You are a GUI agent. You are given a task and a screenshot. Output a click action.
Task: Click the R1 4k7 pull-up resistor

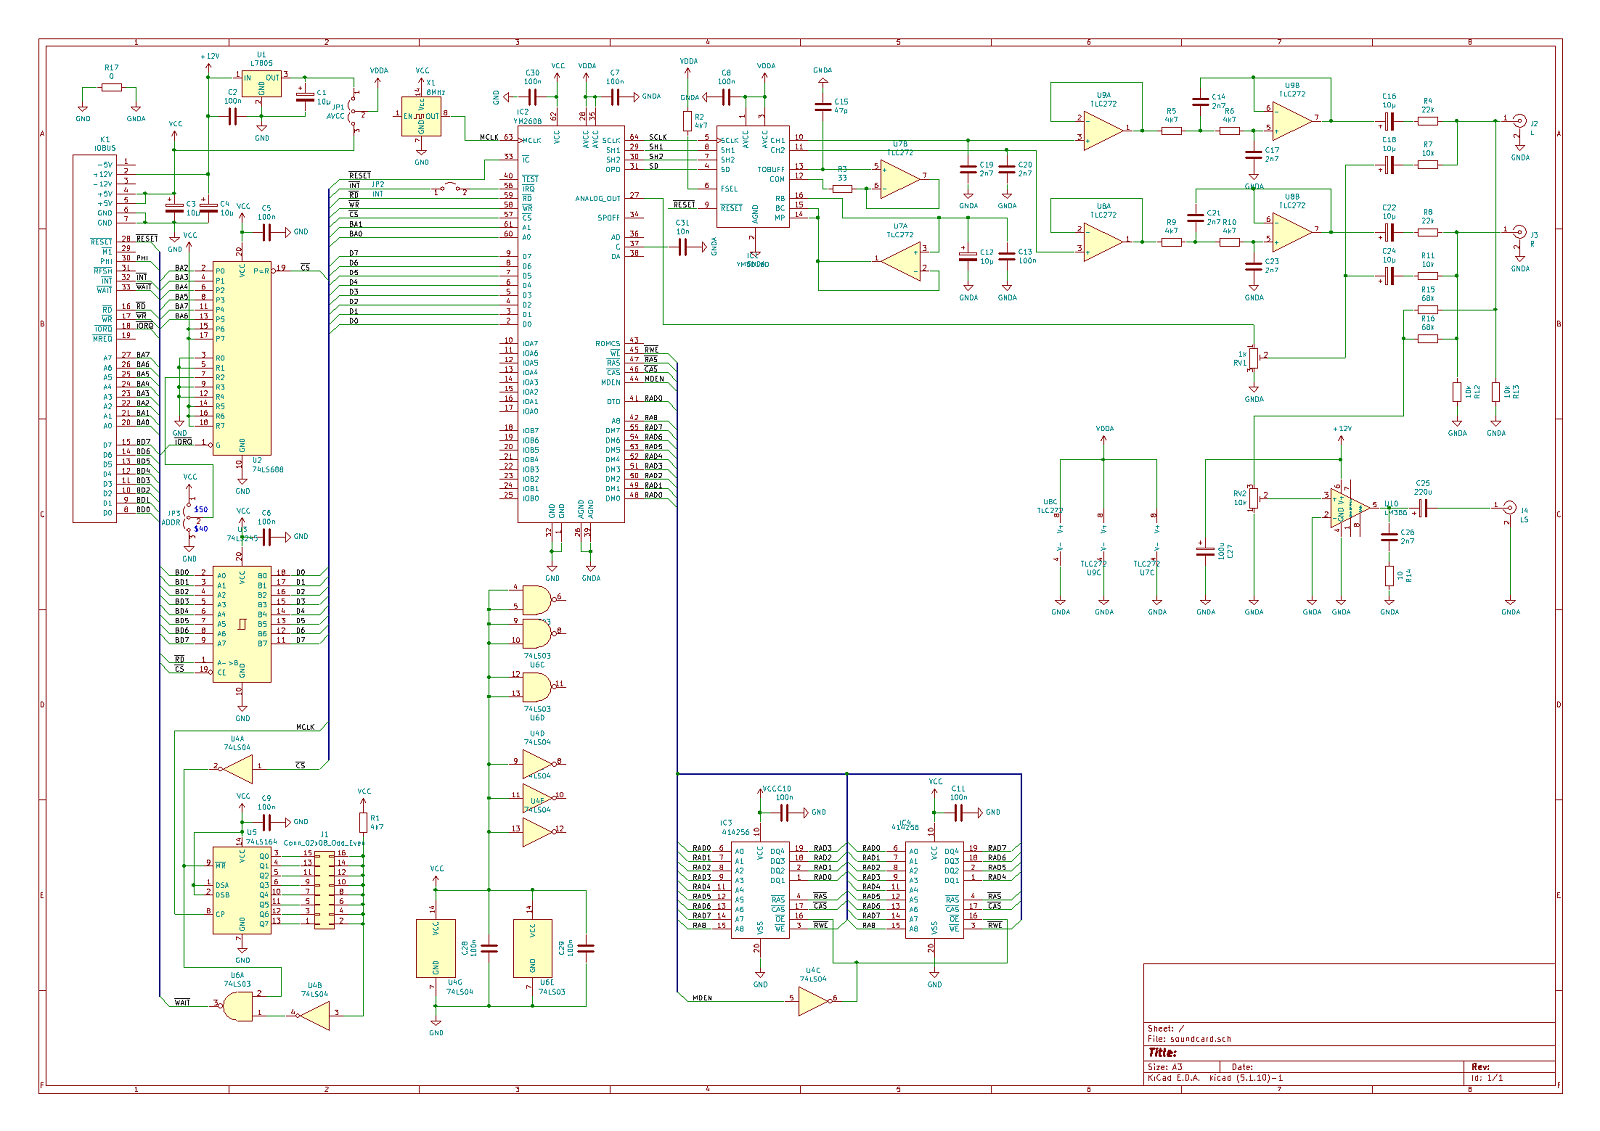tap(363, 822)
